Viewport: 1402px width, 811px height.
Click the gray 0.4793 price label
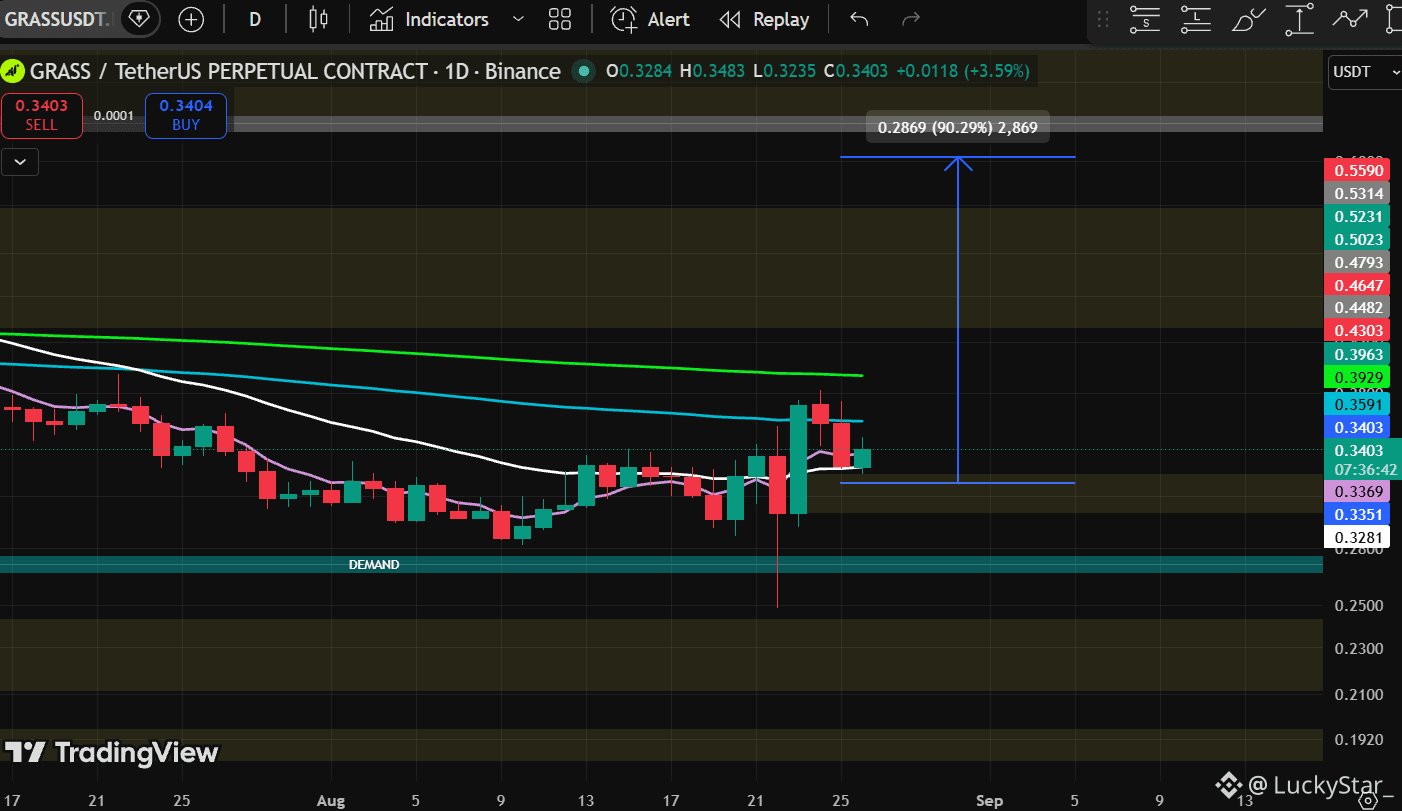pos(1359,262)
